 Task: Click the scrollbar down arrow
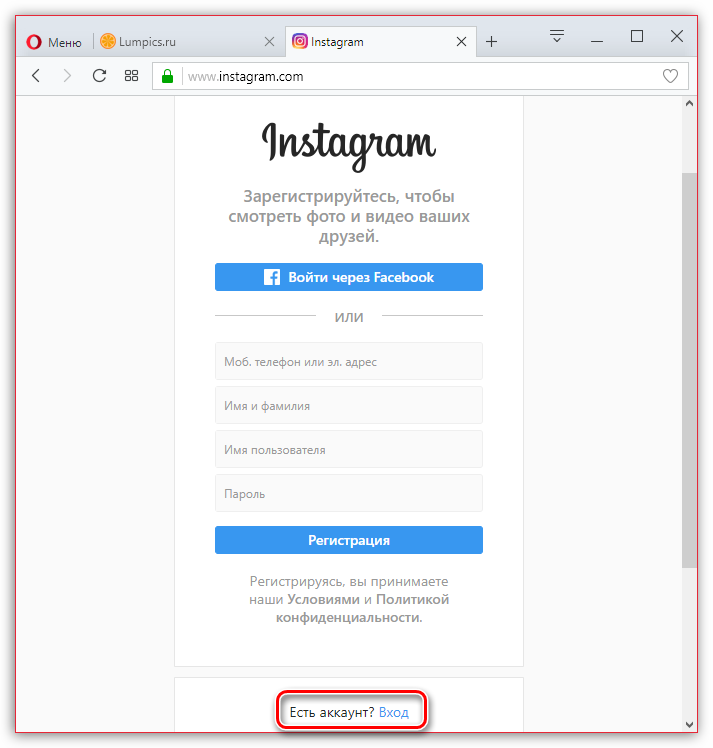click(689, 724)
